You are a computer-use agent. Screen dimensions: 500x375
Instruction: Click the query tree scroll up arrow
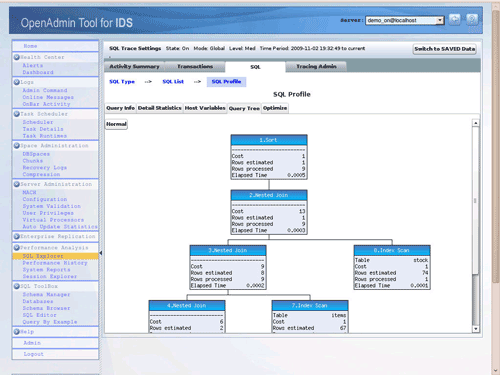click(476, 123)
